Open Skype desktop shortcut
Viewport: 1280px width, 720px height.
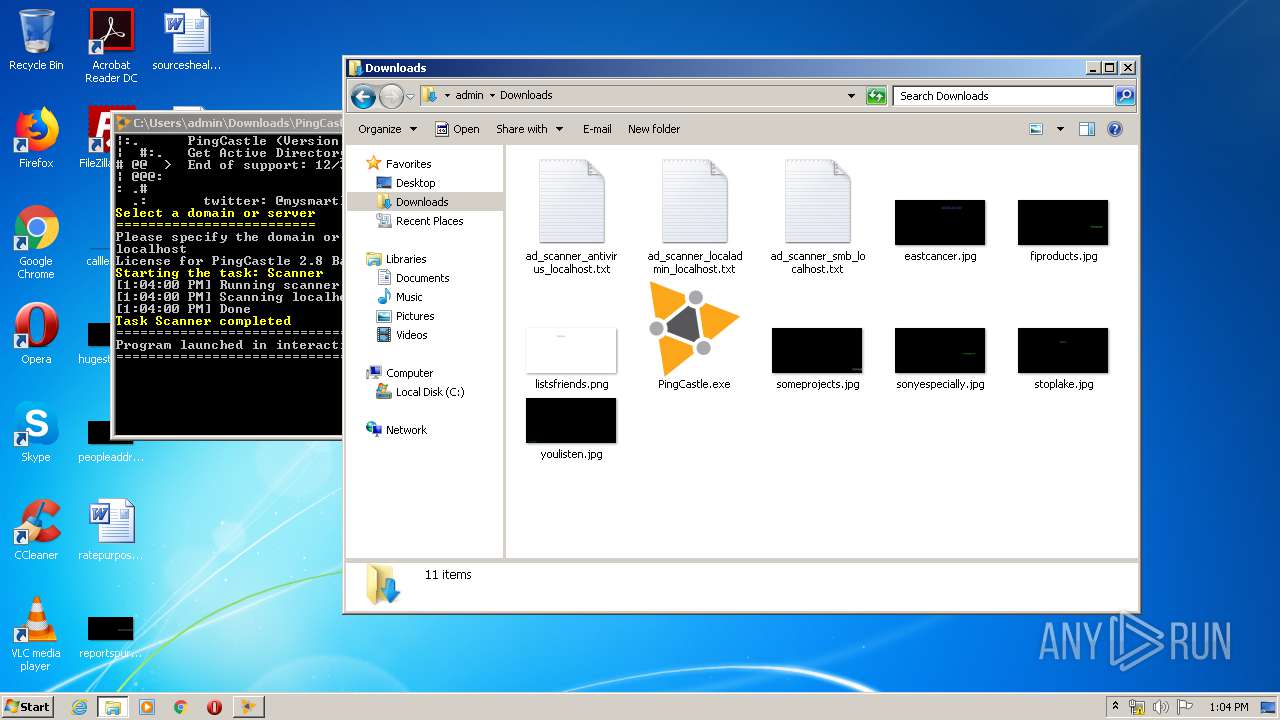[36, 432]
